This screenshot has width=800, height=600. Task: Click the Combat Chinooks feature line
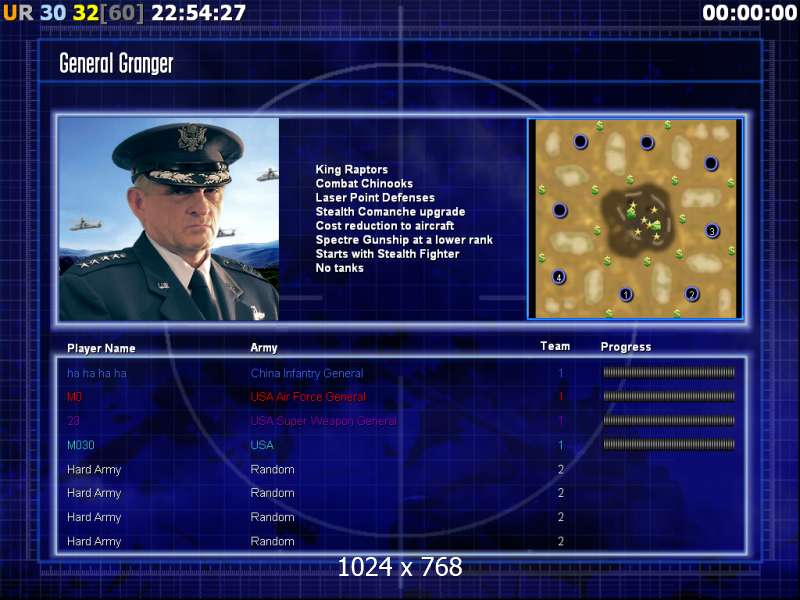(364, 183)
